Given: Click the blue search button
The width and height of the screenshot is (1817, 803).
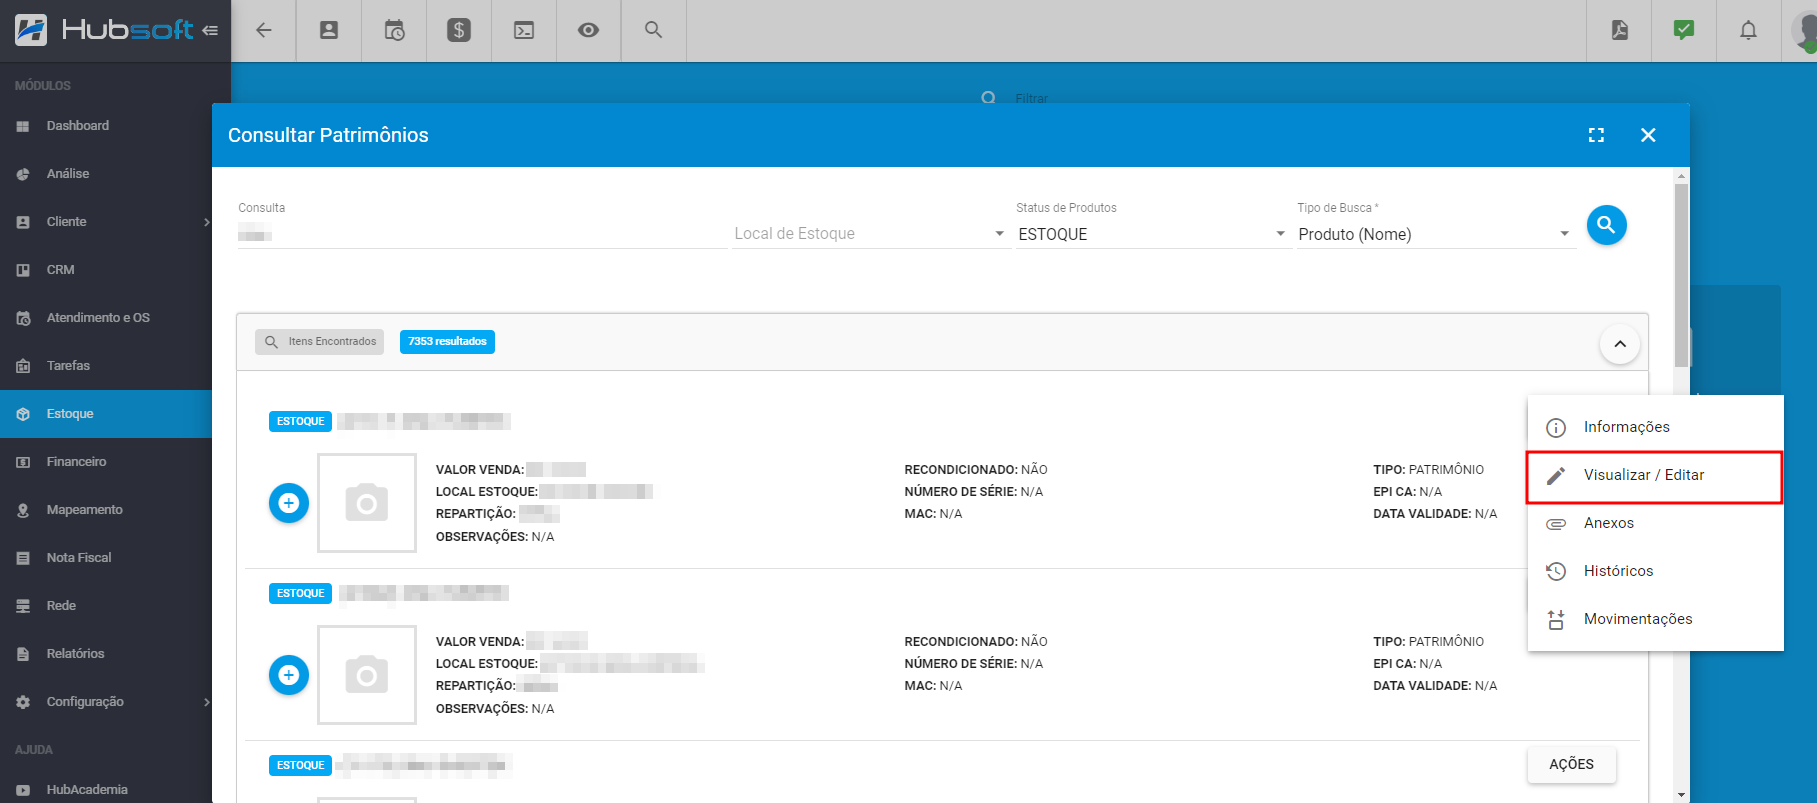Looking at the screenshot, I should (x=1606, y=225).
